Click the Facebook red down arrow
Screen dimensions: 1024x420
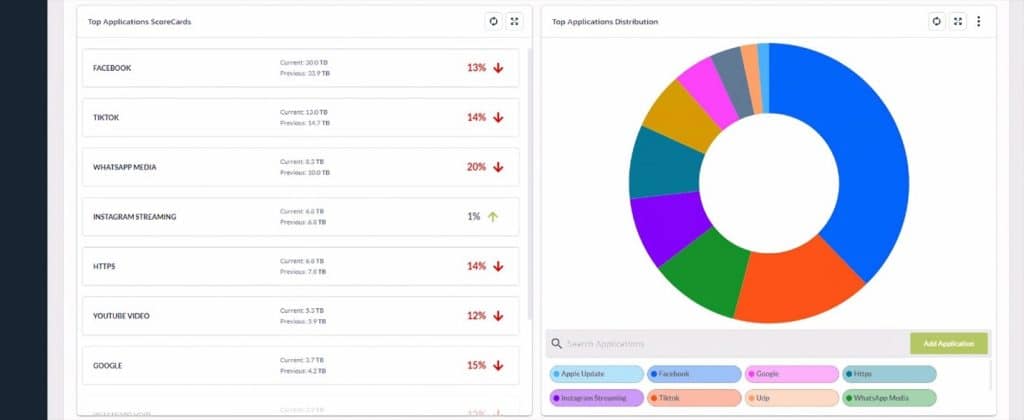click(498, 68)
